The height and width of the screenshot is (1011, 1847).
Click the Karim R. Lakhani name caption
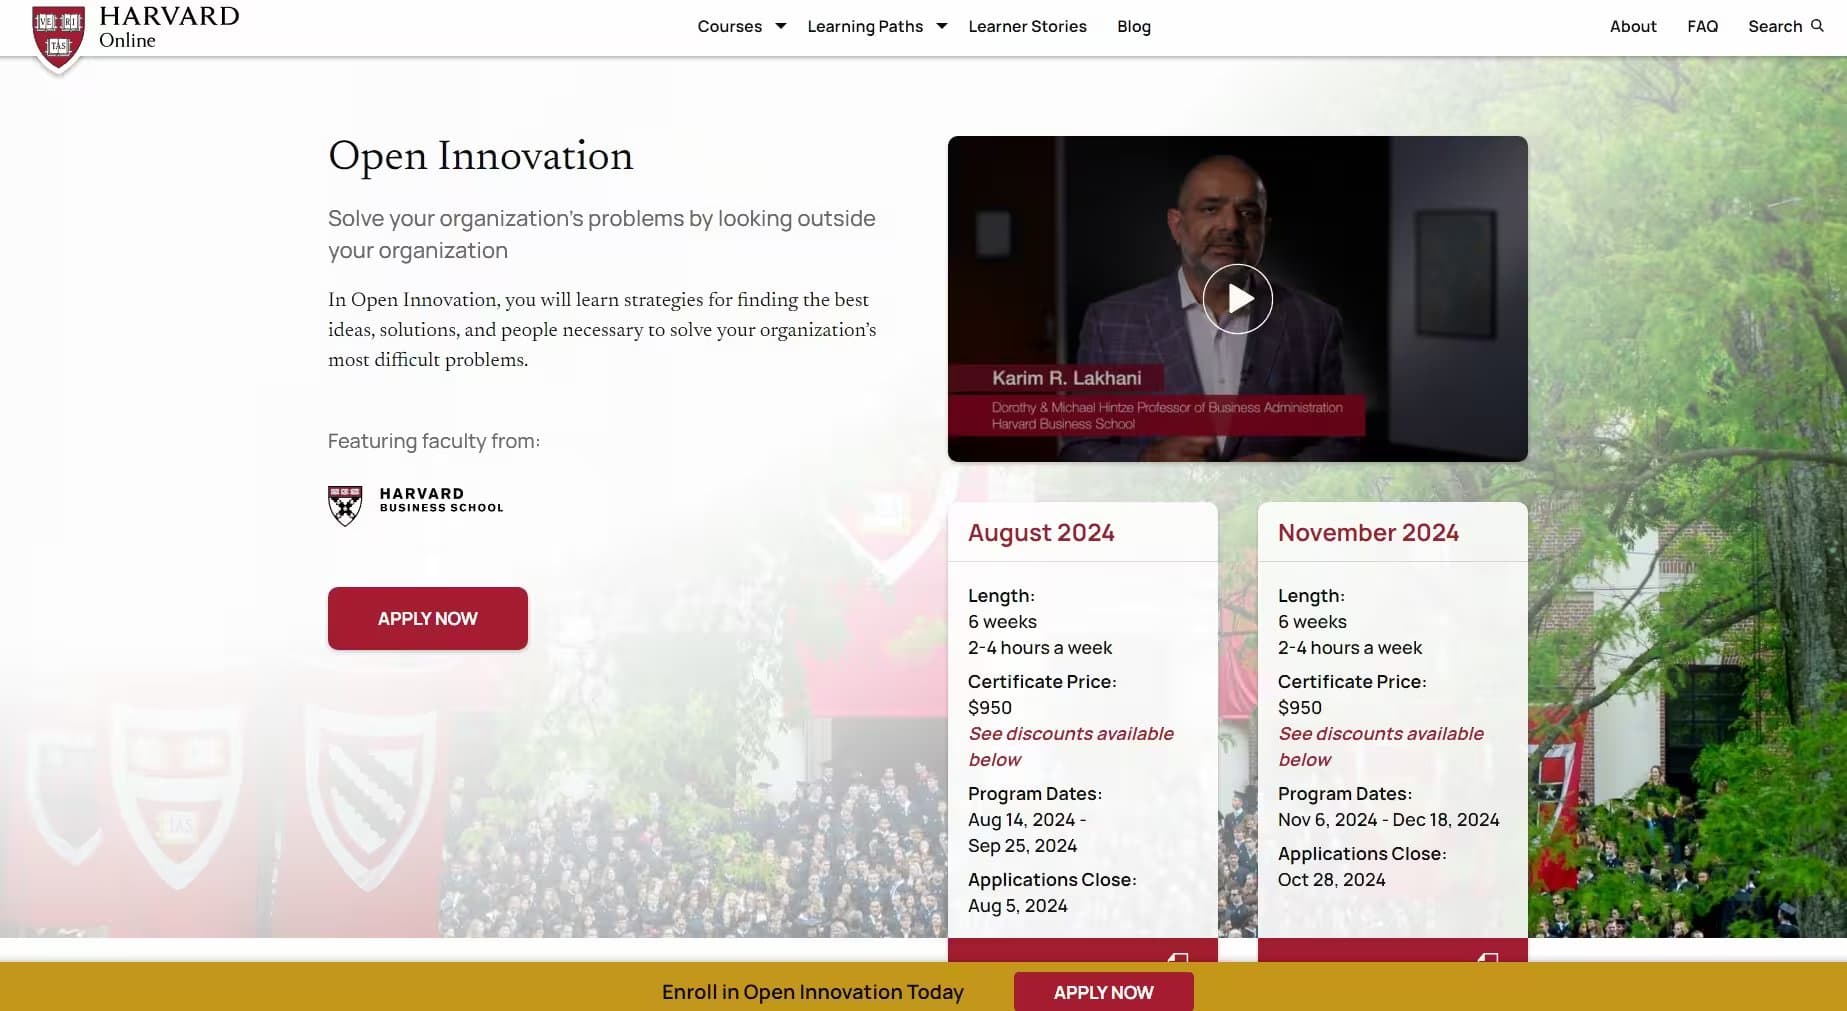[x=1066, y=378]
